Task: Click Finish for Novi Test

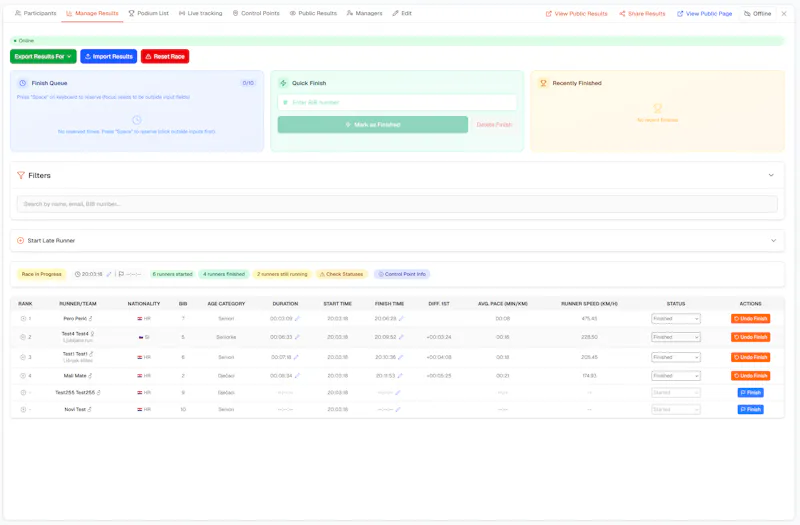Action: [x=750, y=409]
